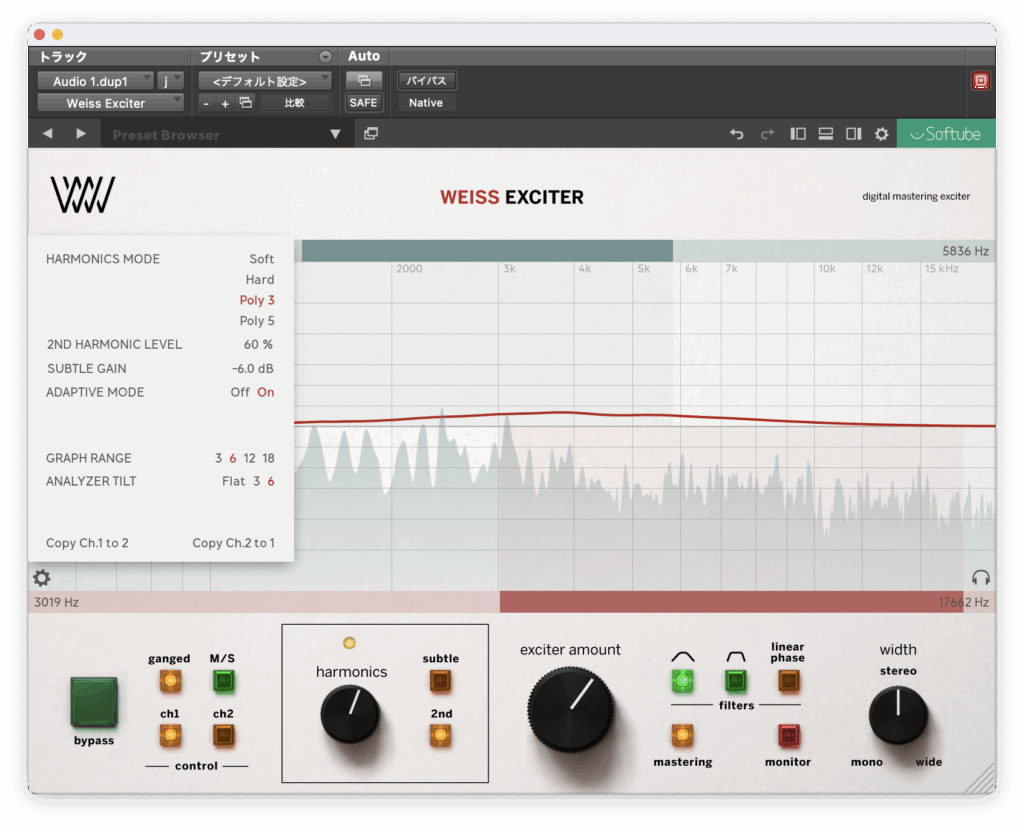Image resolution: width=1024 pixels, height=827 pixels.
Task: Click the width stereo knob
Action: [898, 715]
